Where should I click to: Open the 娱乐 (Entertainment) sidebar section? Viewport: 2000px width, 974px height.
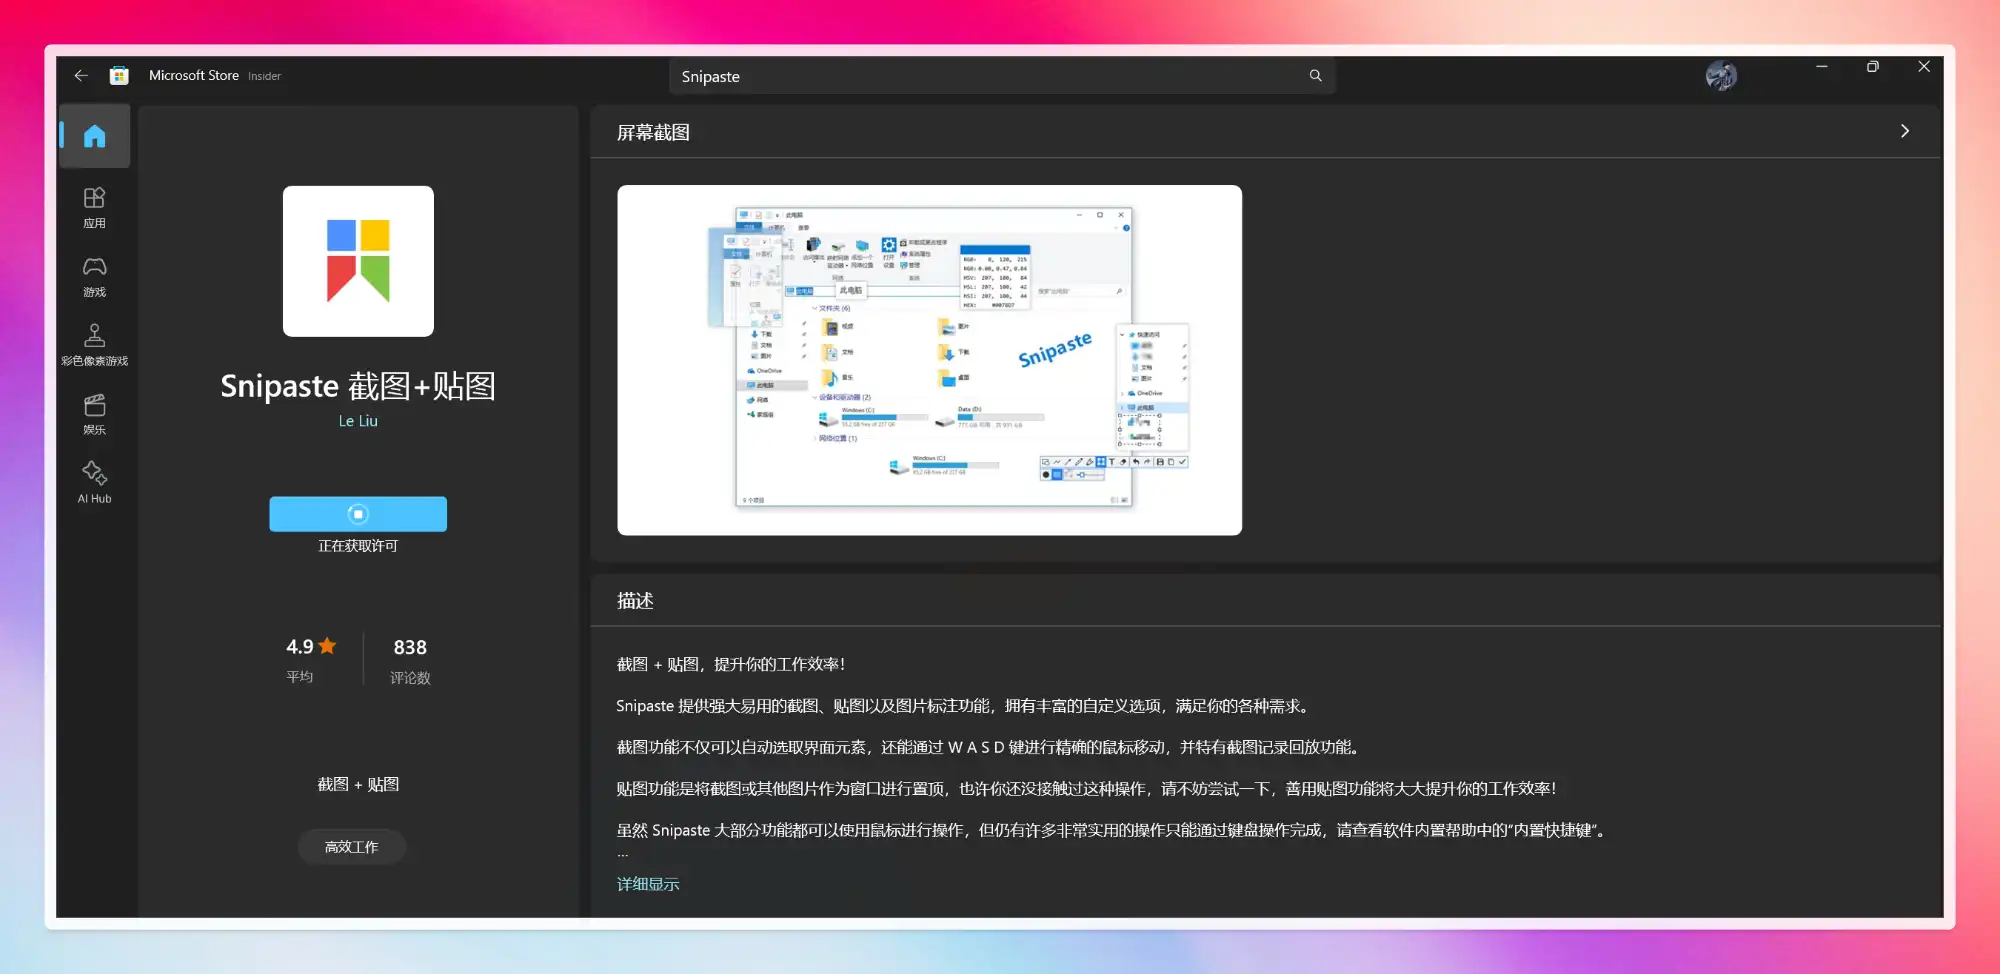[95, 415]
